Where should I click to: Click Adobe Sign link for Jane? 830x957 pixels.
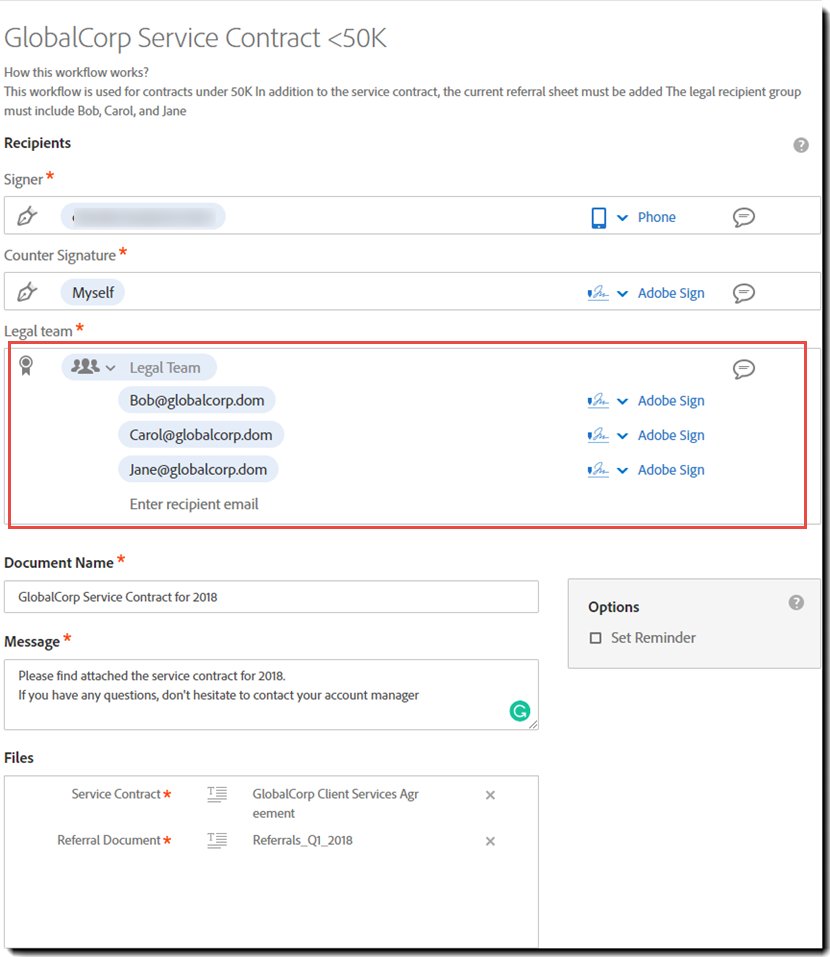pyautogui.click(x=671, y=470)
